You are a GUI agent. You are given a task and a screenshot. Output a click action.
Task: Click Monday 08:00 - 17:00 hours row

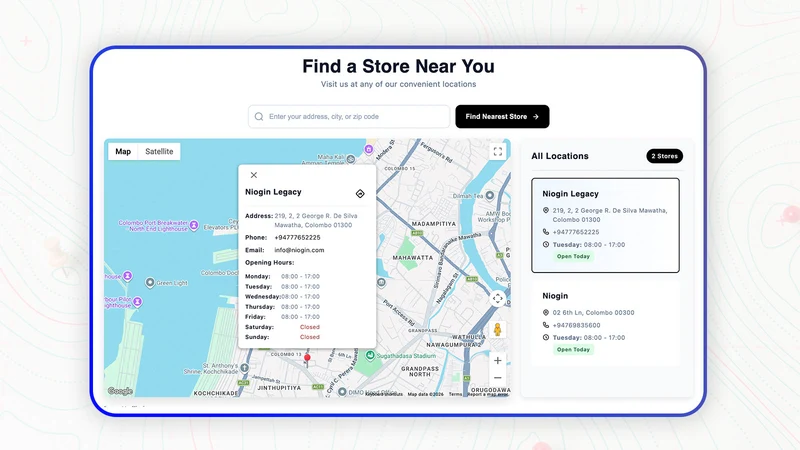tap(283, 277)
